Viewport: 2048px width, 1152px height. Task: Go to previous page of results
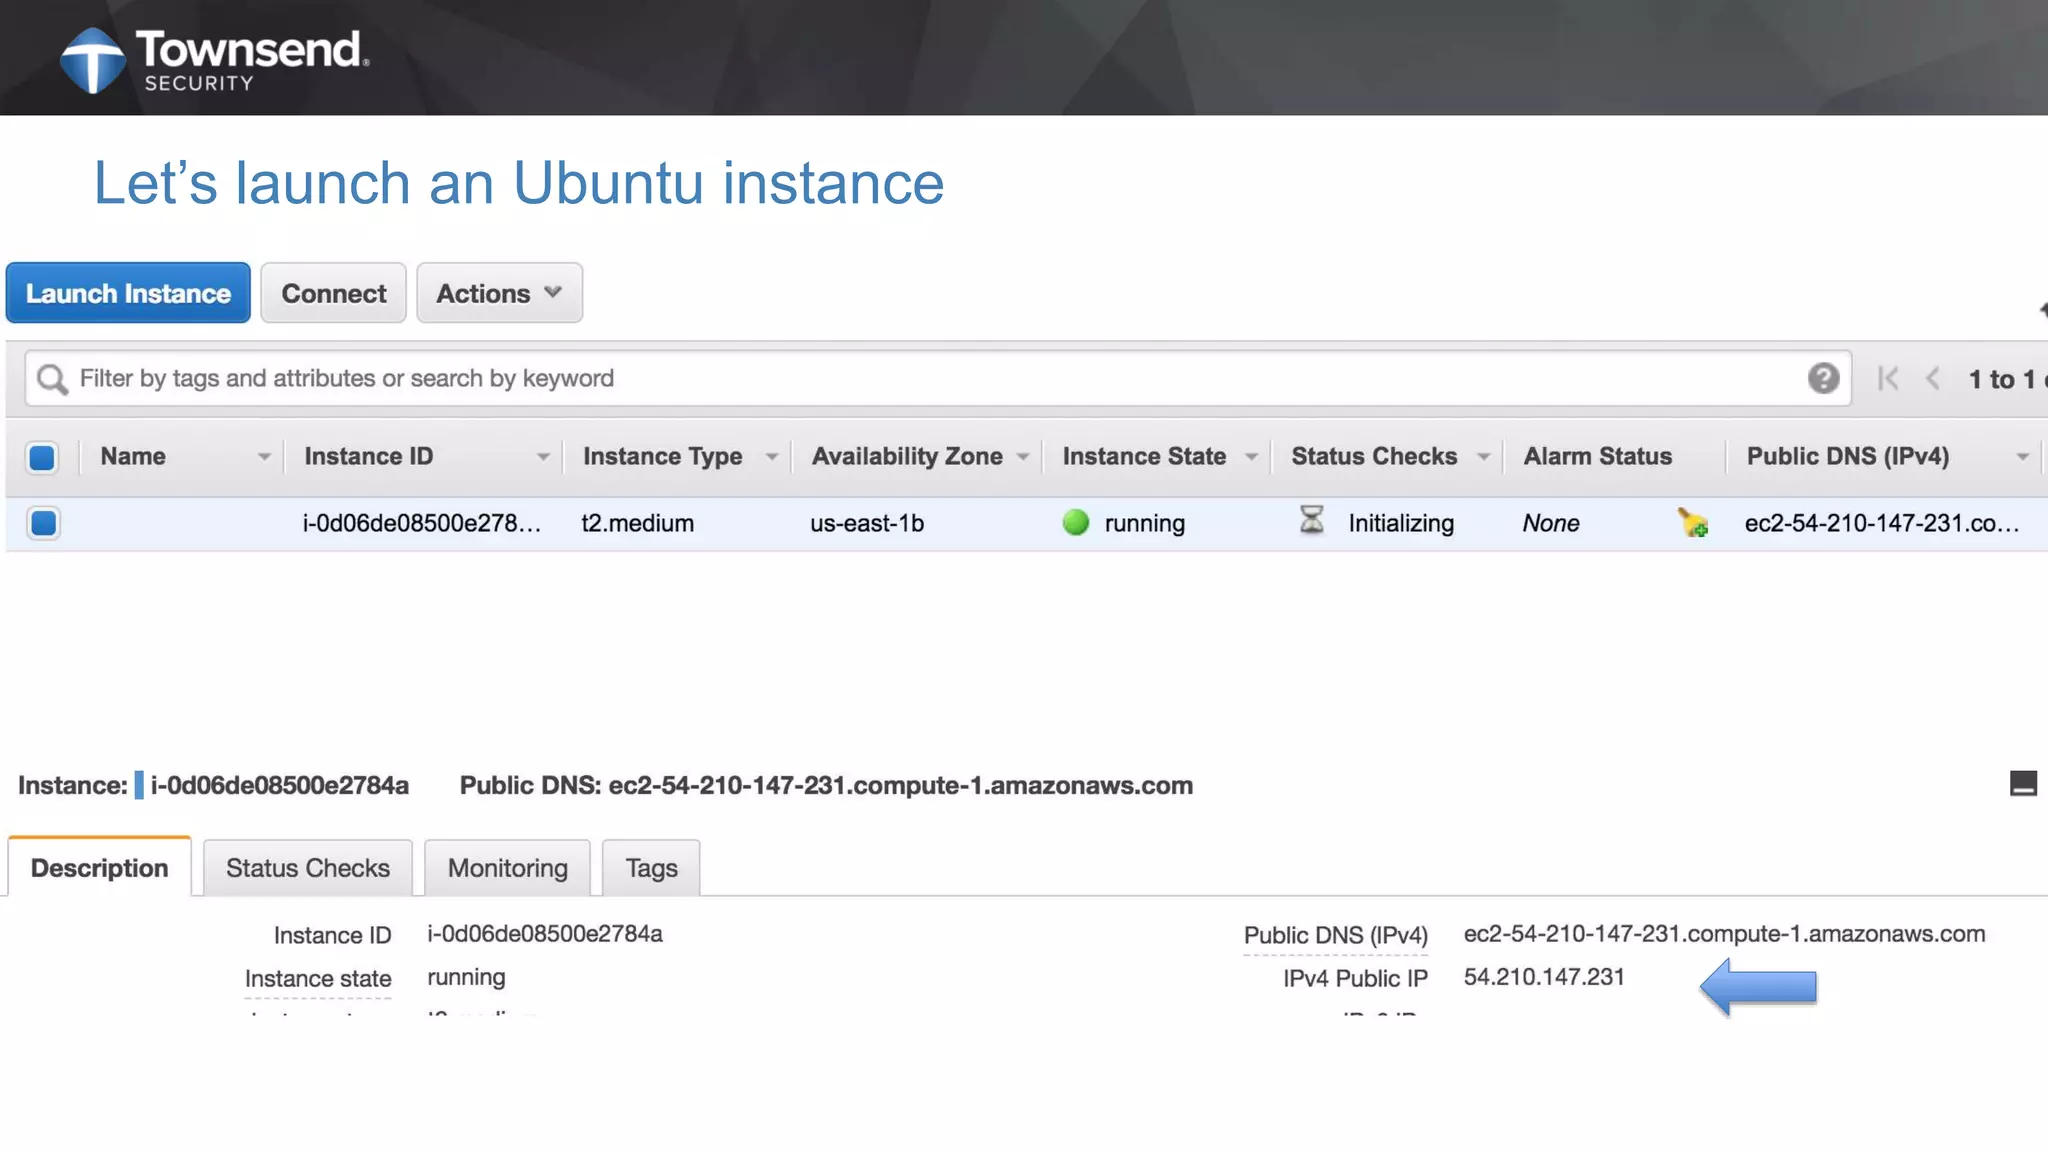coord(1933,379)
